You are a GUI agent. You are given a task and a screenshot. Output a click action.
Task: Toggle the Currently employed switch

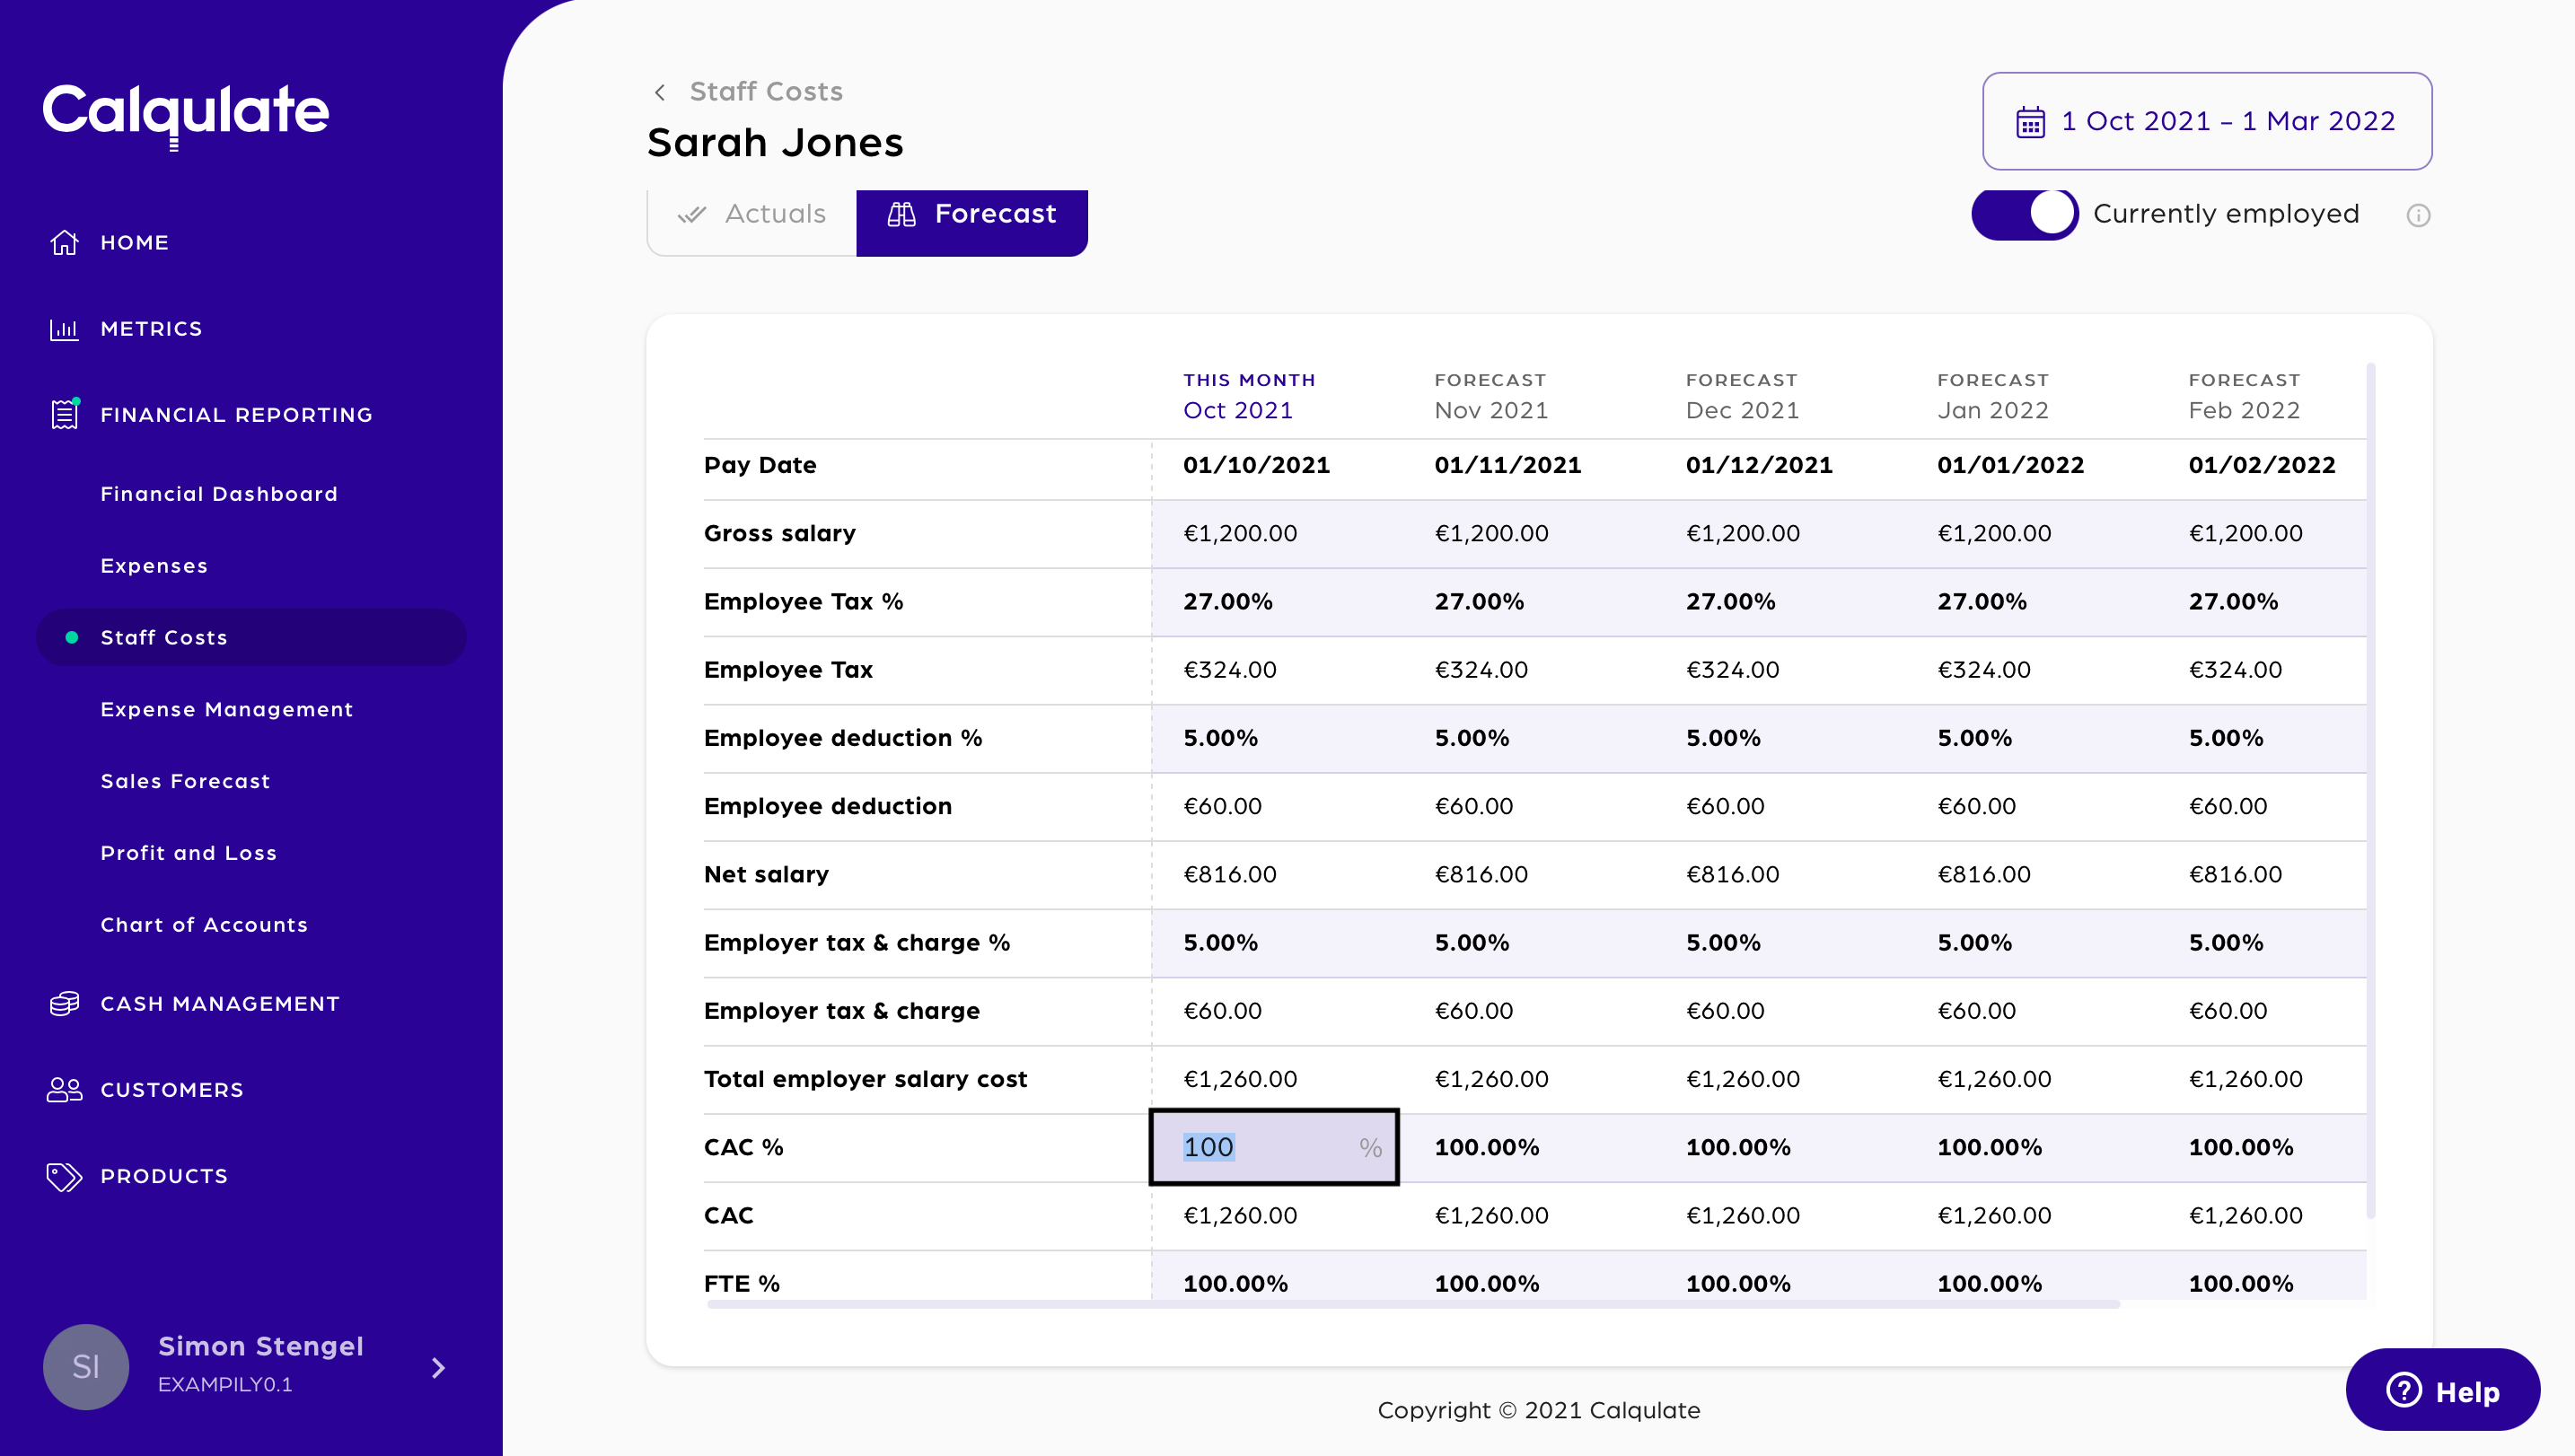2025,214
